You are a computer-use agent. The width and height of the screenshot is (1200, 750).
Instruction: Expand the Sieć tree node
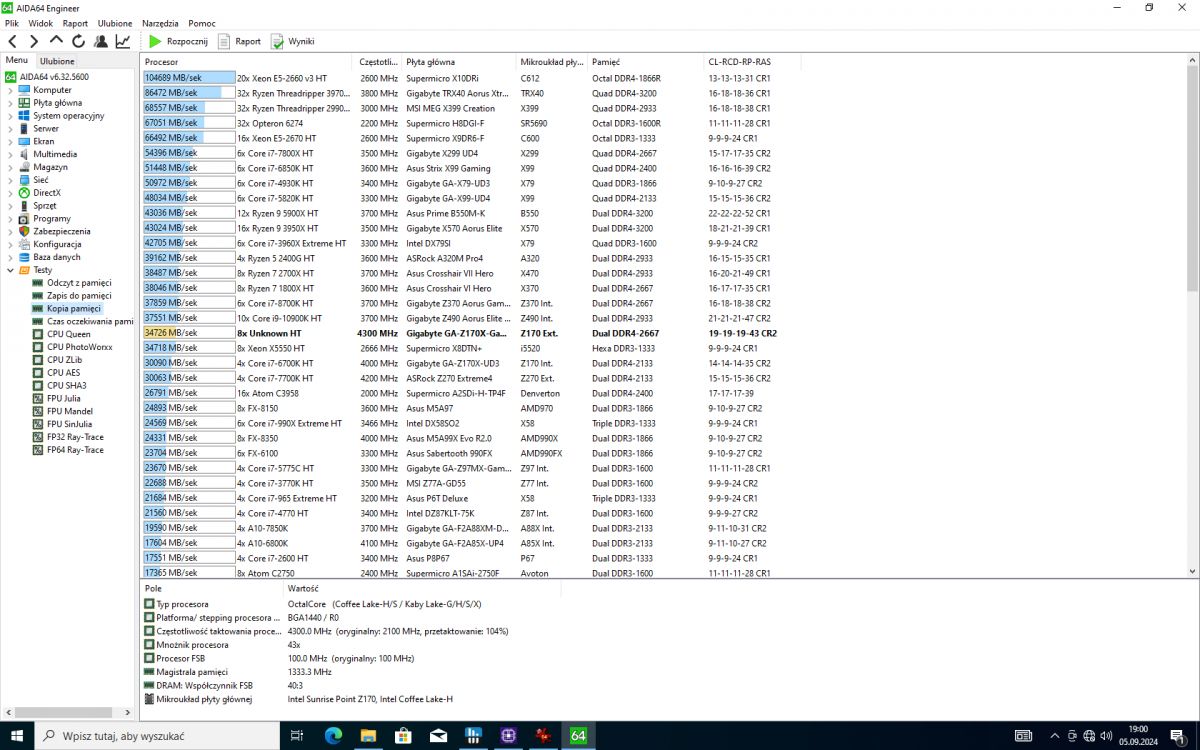click(11, 180)
